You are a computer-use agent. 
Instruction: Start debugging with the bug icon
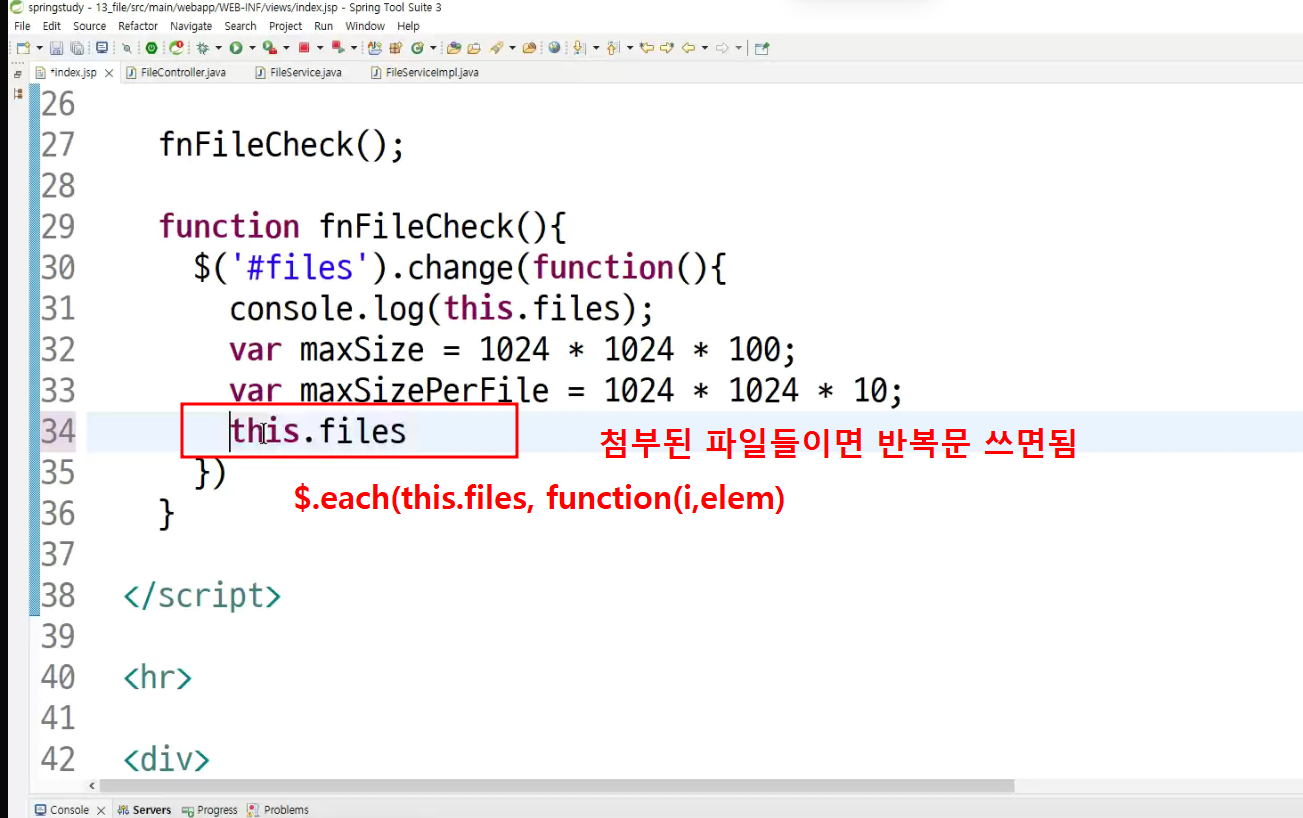(x=203, y=47)
